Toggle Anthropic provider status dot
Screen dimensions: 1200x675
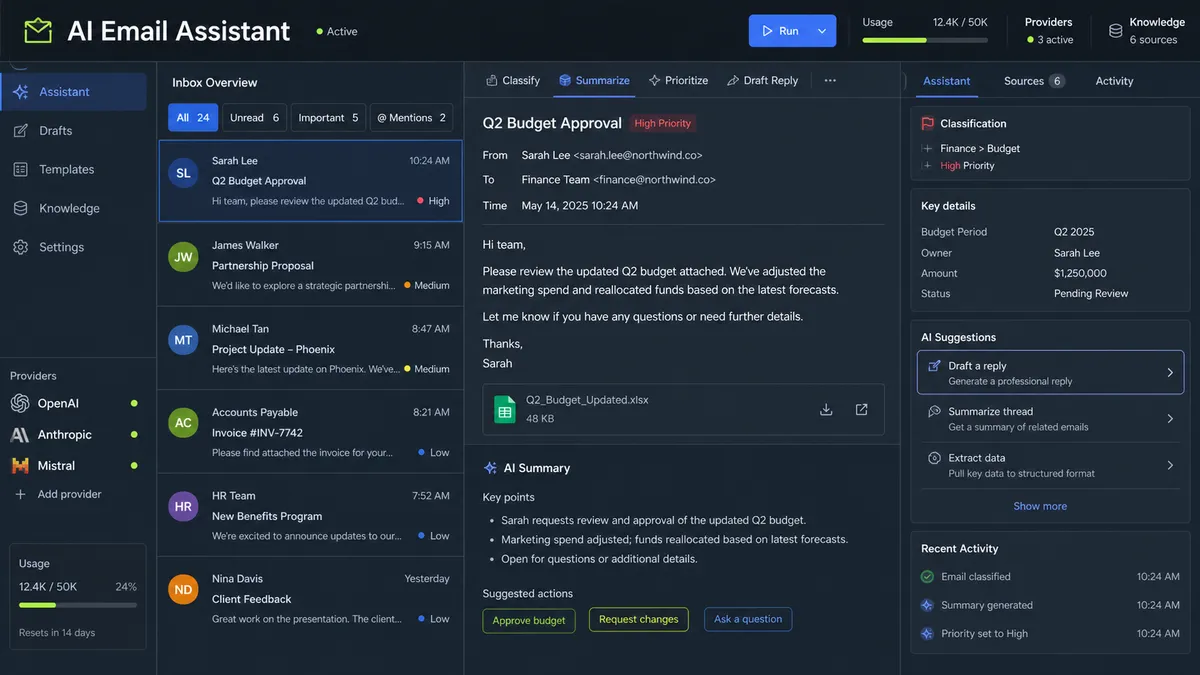point(134,435)
